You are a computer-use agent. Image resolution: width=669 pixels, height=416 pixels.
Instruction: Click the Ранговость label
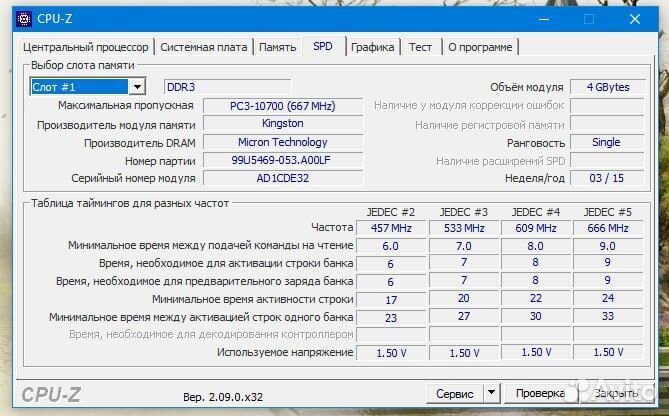pos(536,143)
